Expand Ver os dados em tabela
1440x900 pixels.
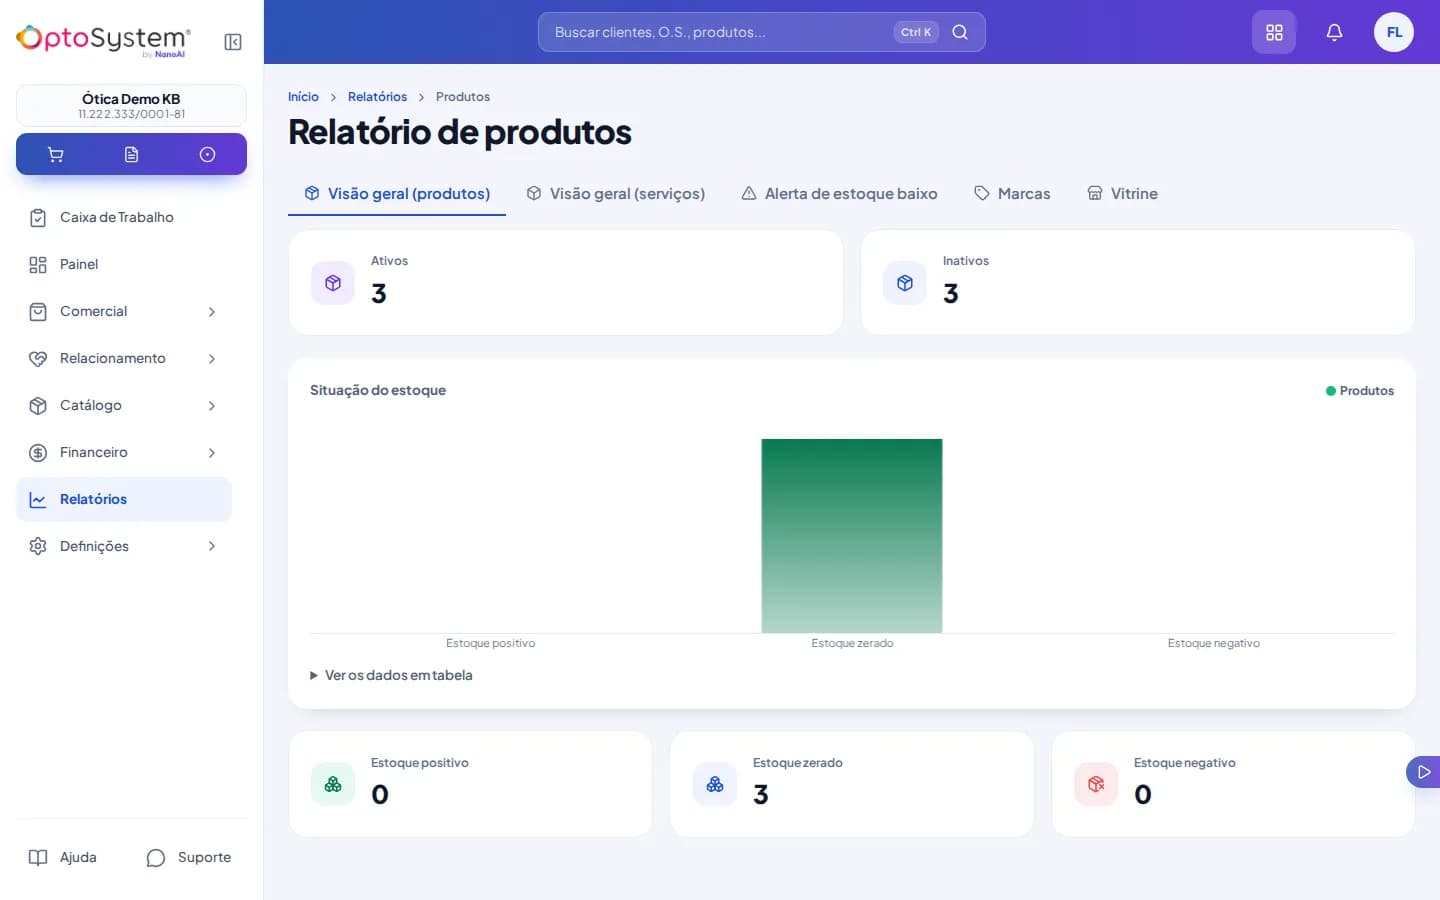pos(391,675)
